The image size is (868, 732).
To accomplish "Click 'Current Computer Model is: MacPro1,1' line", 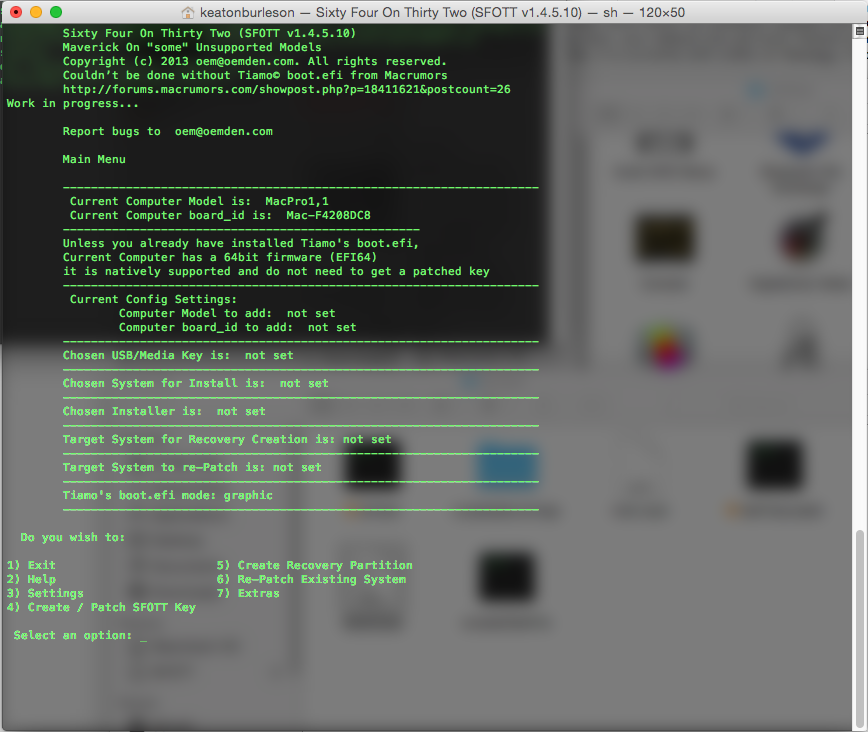I will tap(199, 201).
